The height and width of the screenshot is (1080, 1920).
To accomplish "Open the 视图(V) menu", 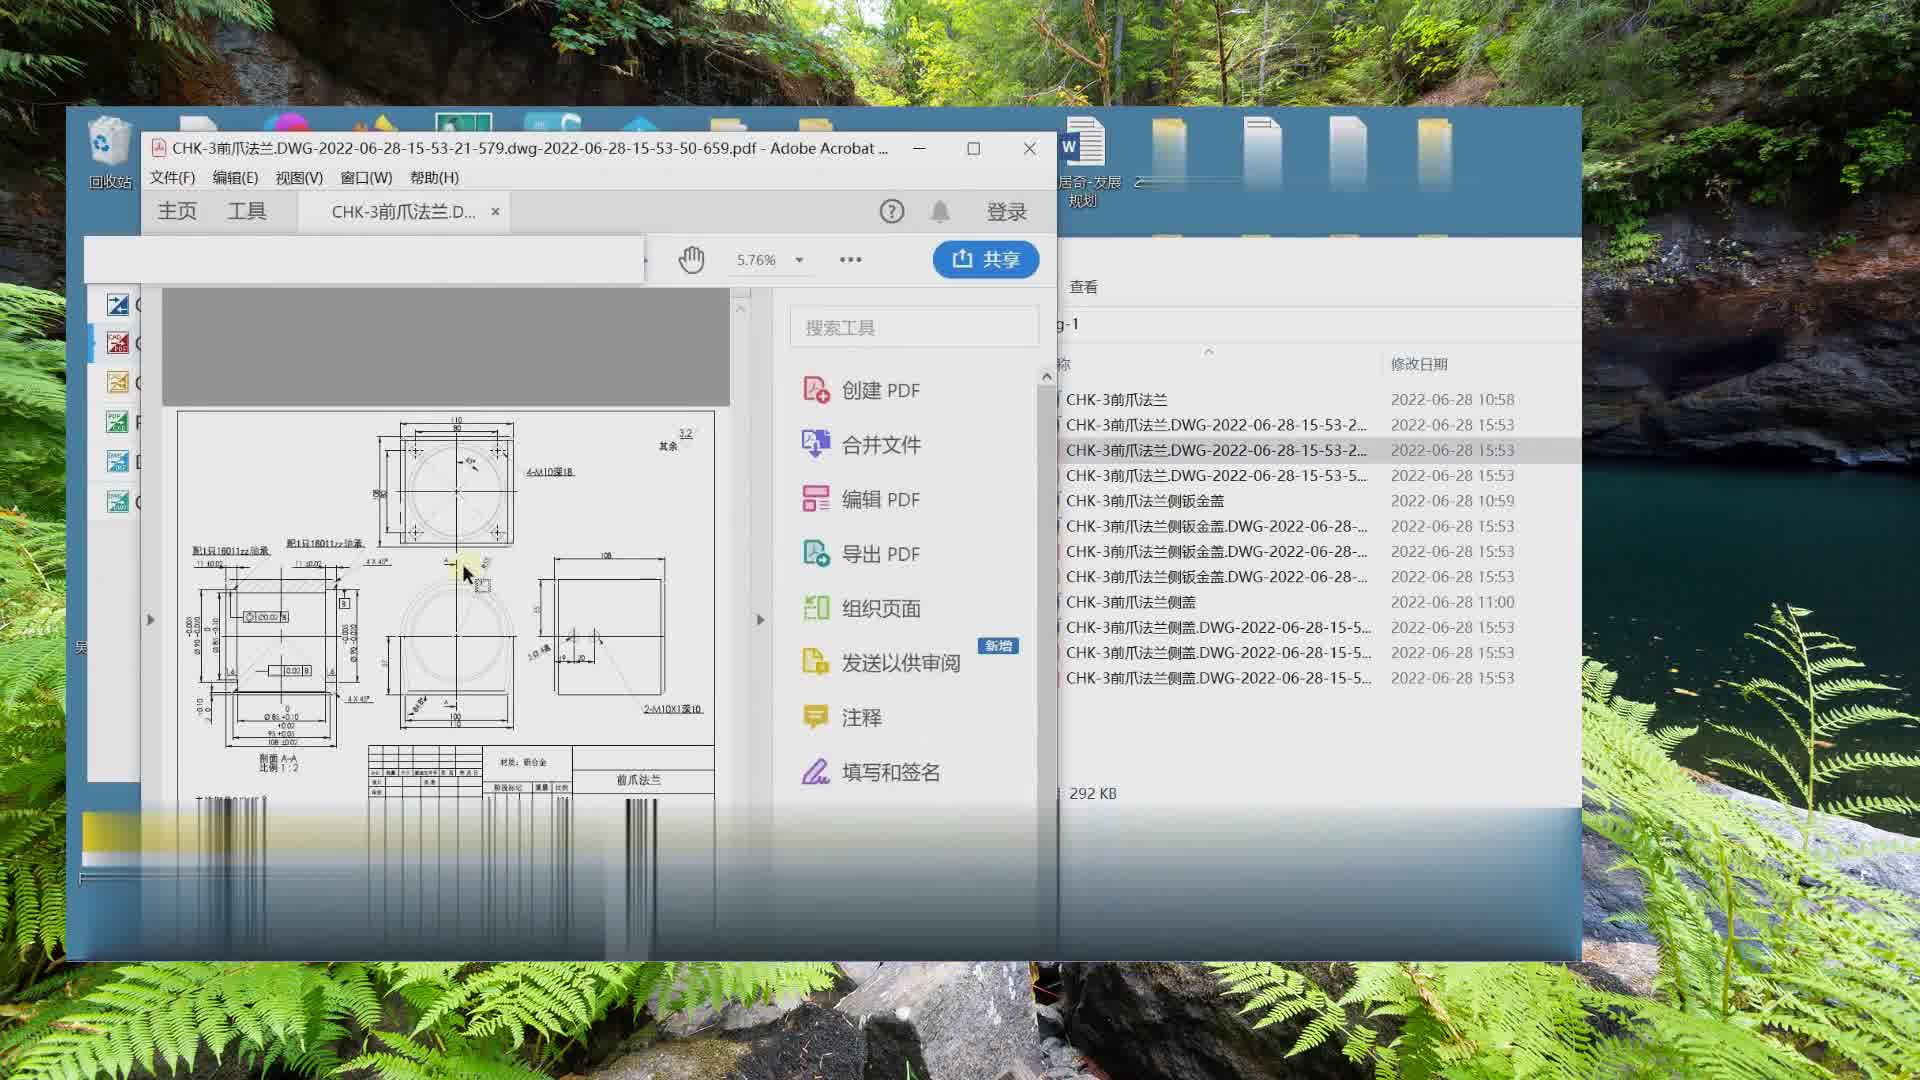I will (299, 177).
